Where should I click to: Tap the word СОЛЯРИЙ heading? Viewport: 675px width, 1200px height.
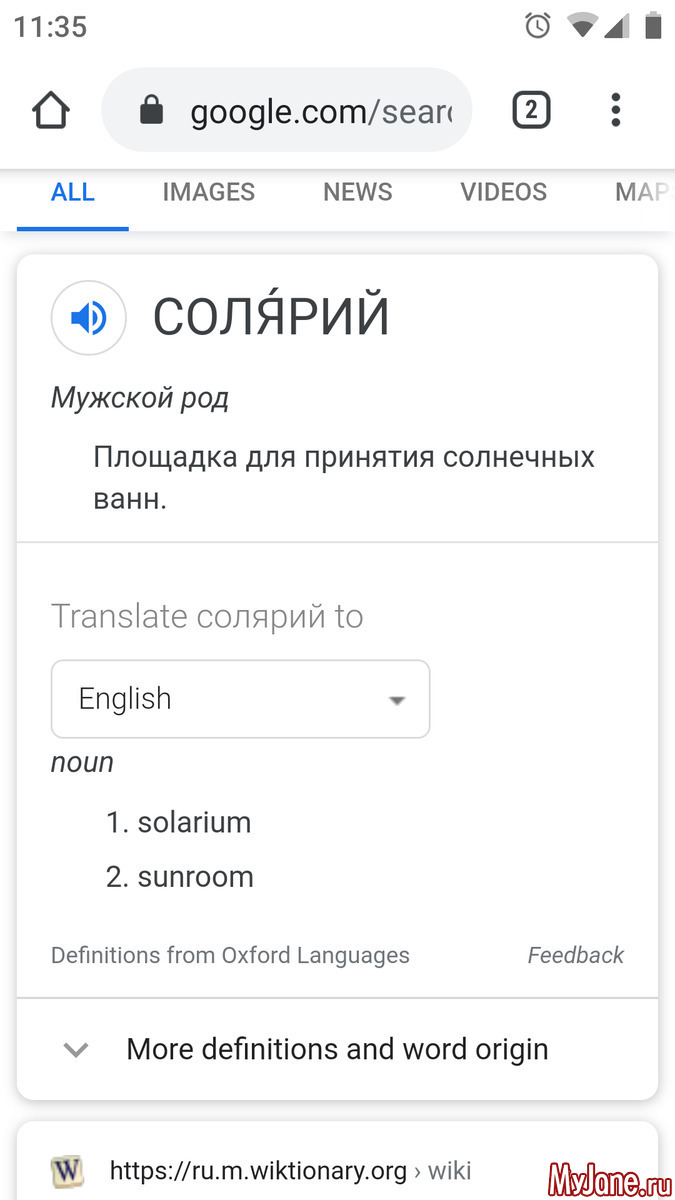[x=271, y=318]
